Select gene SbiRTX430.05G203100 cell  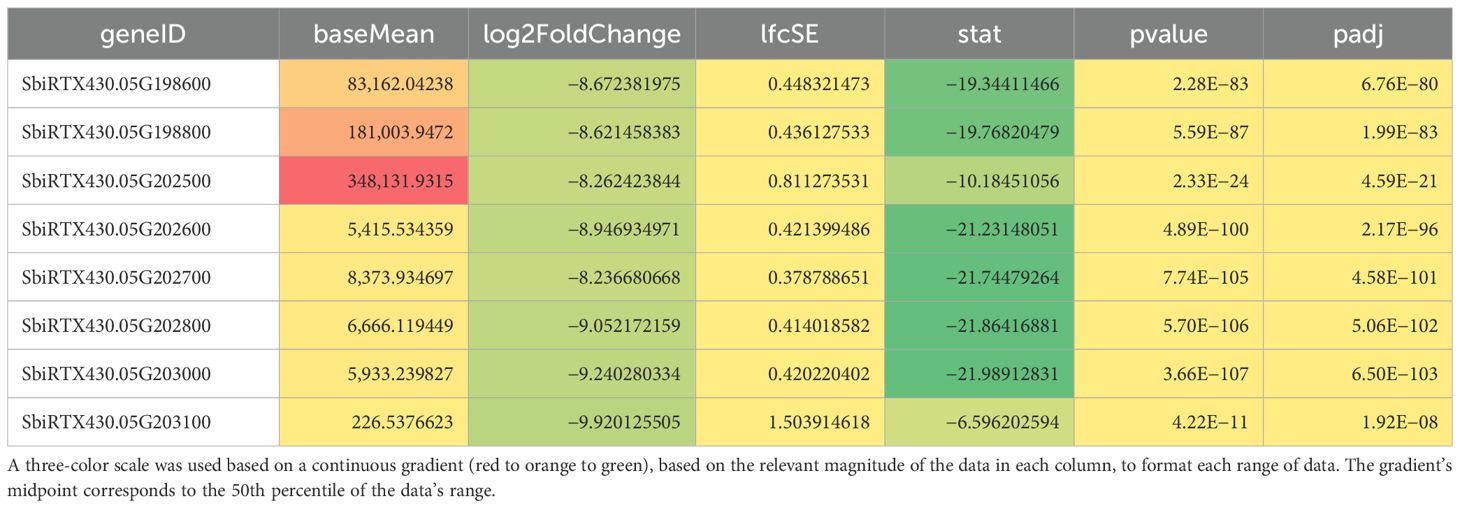[116, 421]
